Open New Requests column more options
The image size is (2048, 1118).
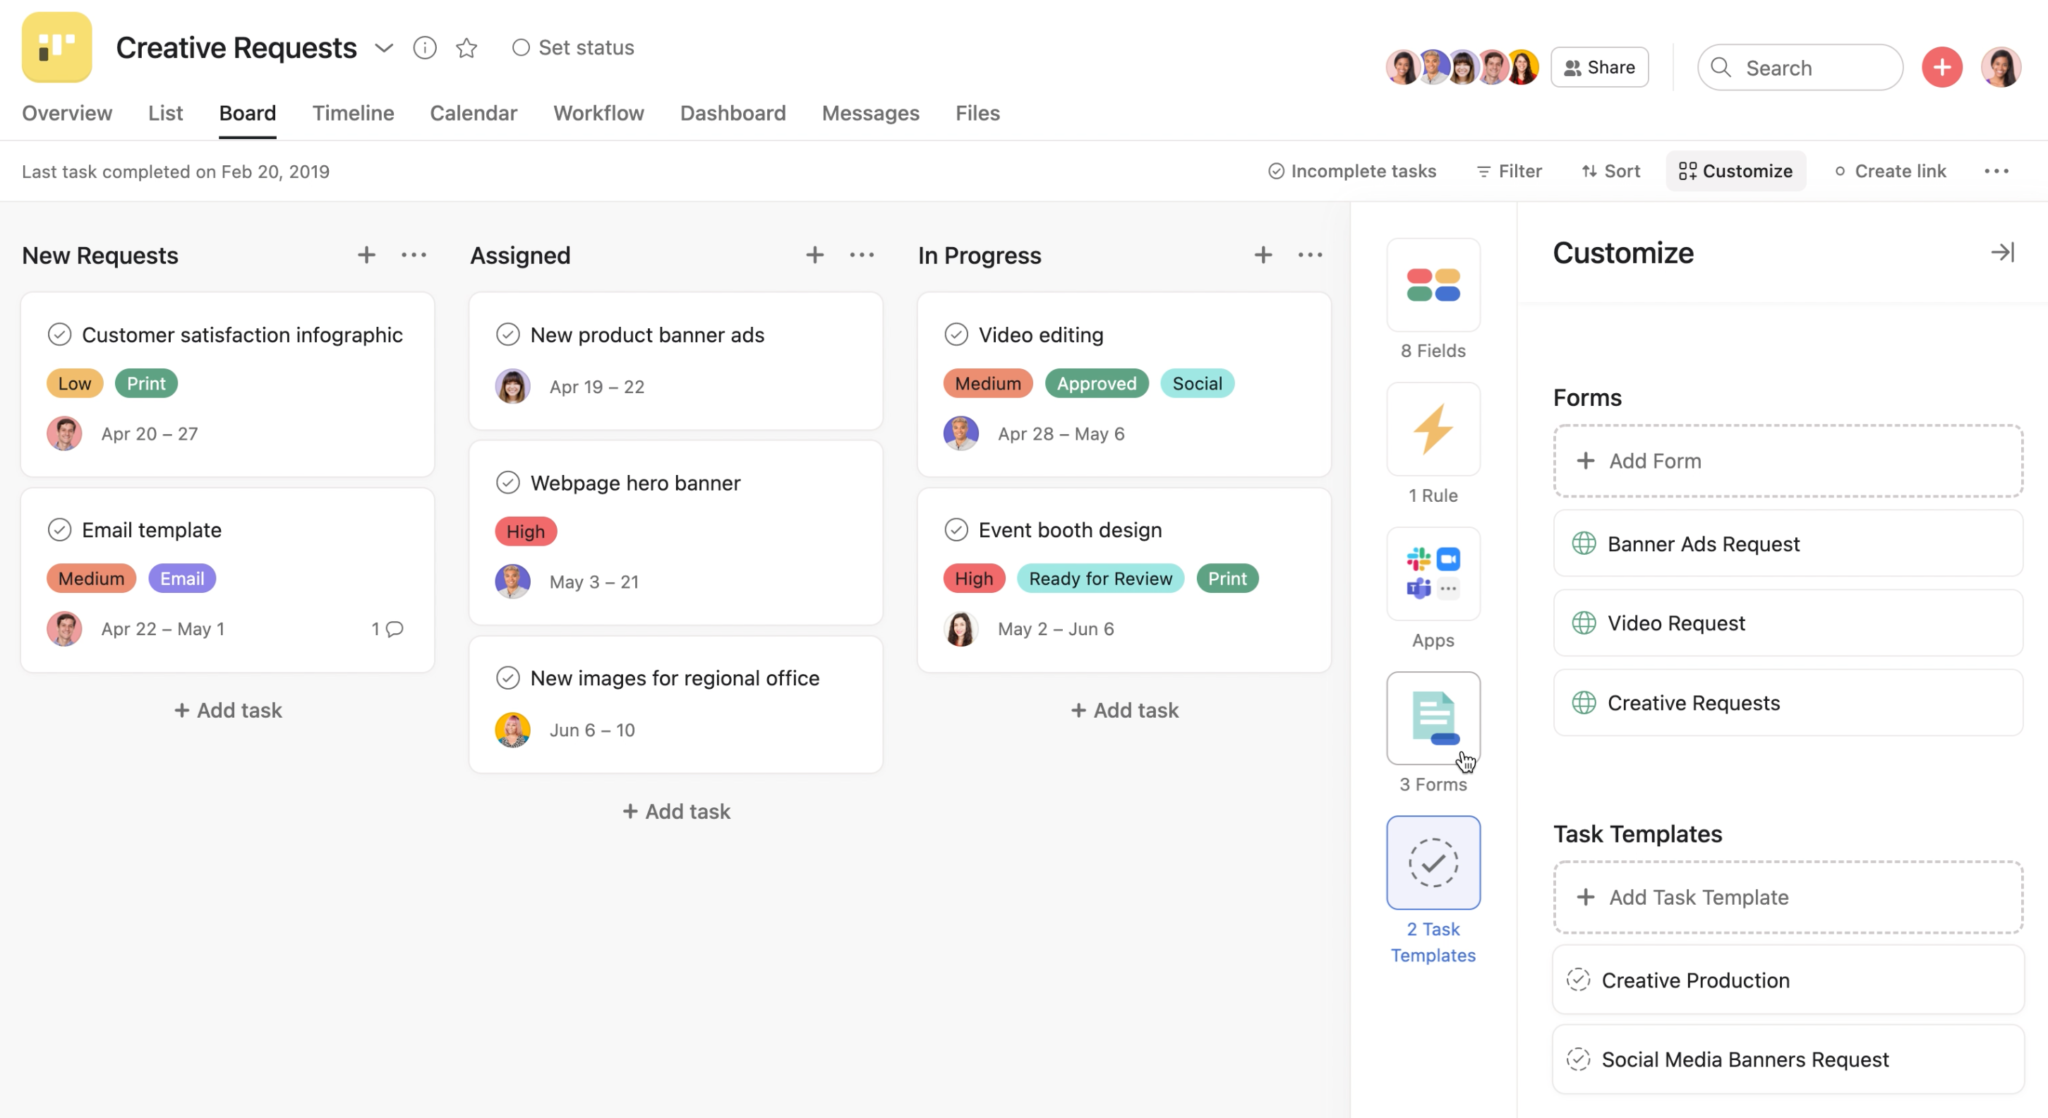click(x=414, y=255)
